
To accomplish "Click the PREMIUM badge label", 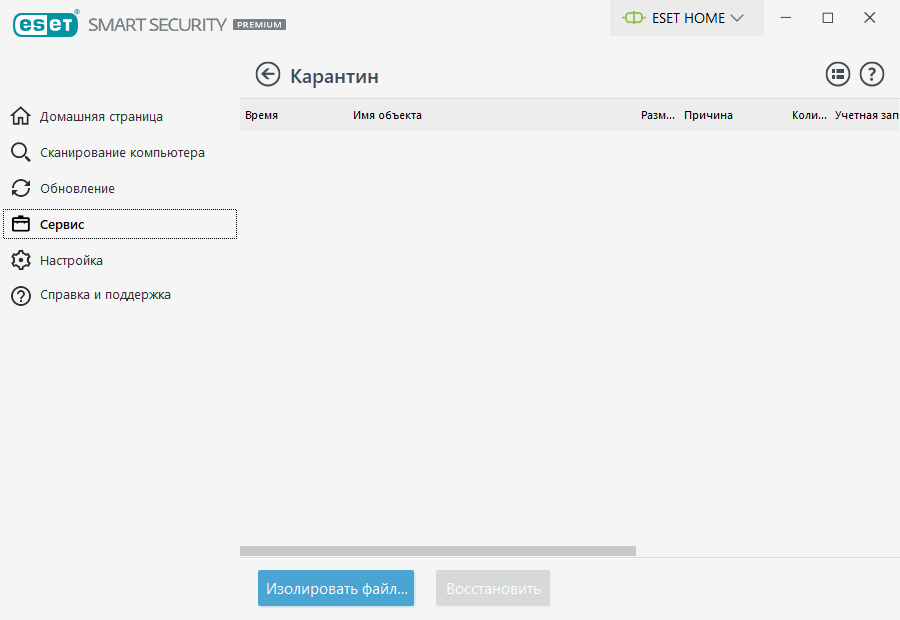I will tap(259, 25).
